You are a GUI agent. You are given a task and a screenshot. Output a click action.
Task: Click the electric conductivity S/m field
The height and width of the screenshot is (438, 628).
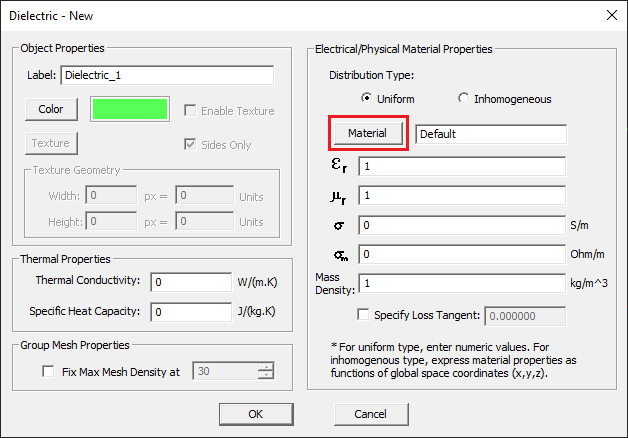pyautogui.click(x=462, y=225)
